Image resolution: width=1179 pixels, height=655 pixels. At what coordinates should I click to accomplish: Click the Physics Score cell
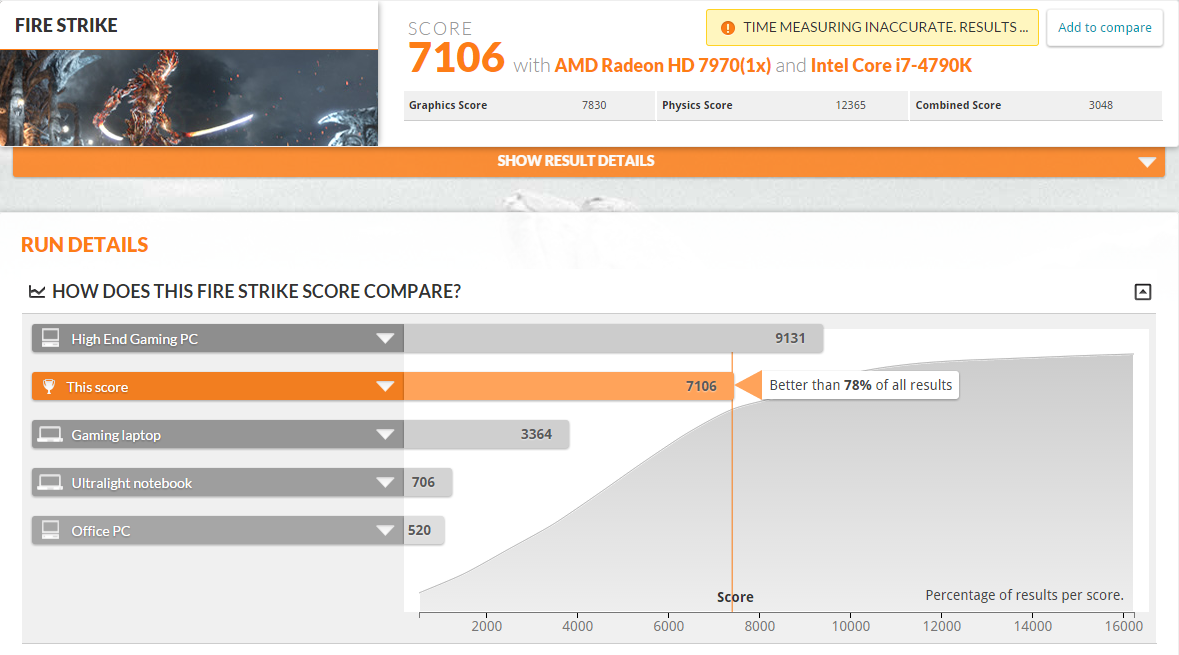coord(782,105)
